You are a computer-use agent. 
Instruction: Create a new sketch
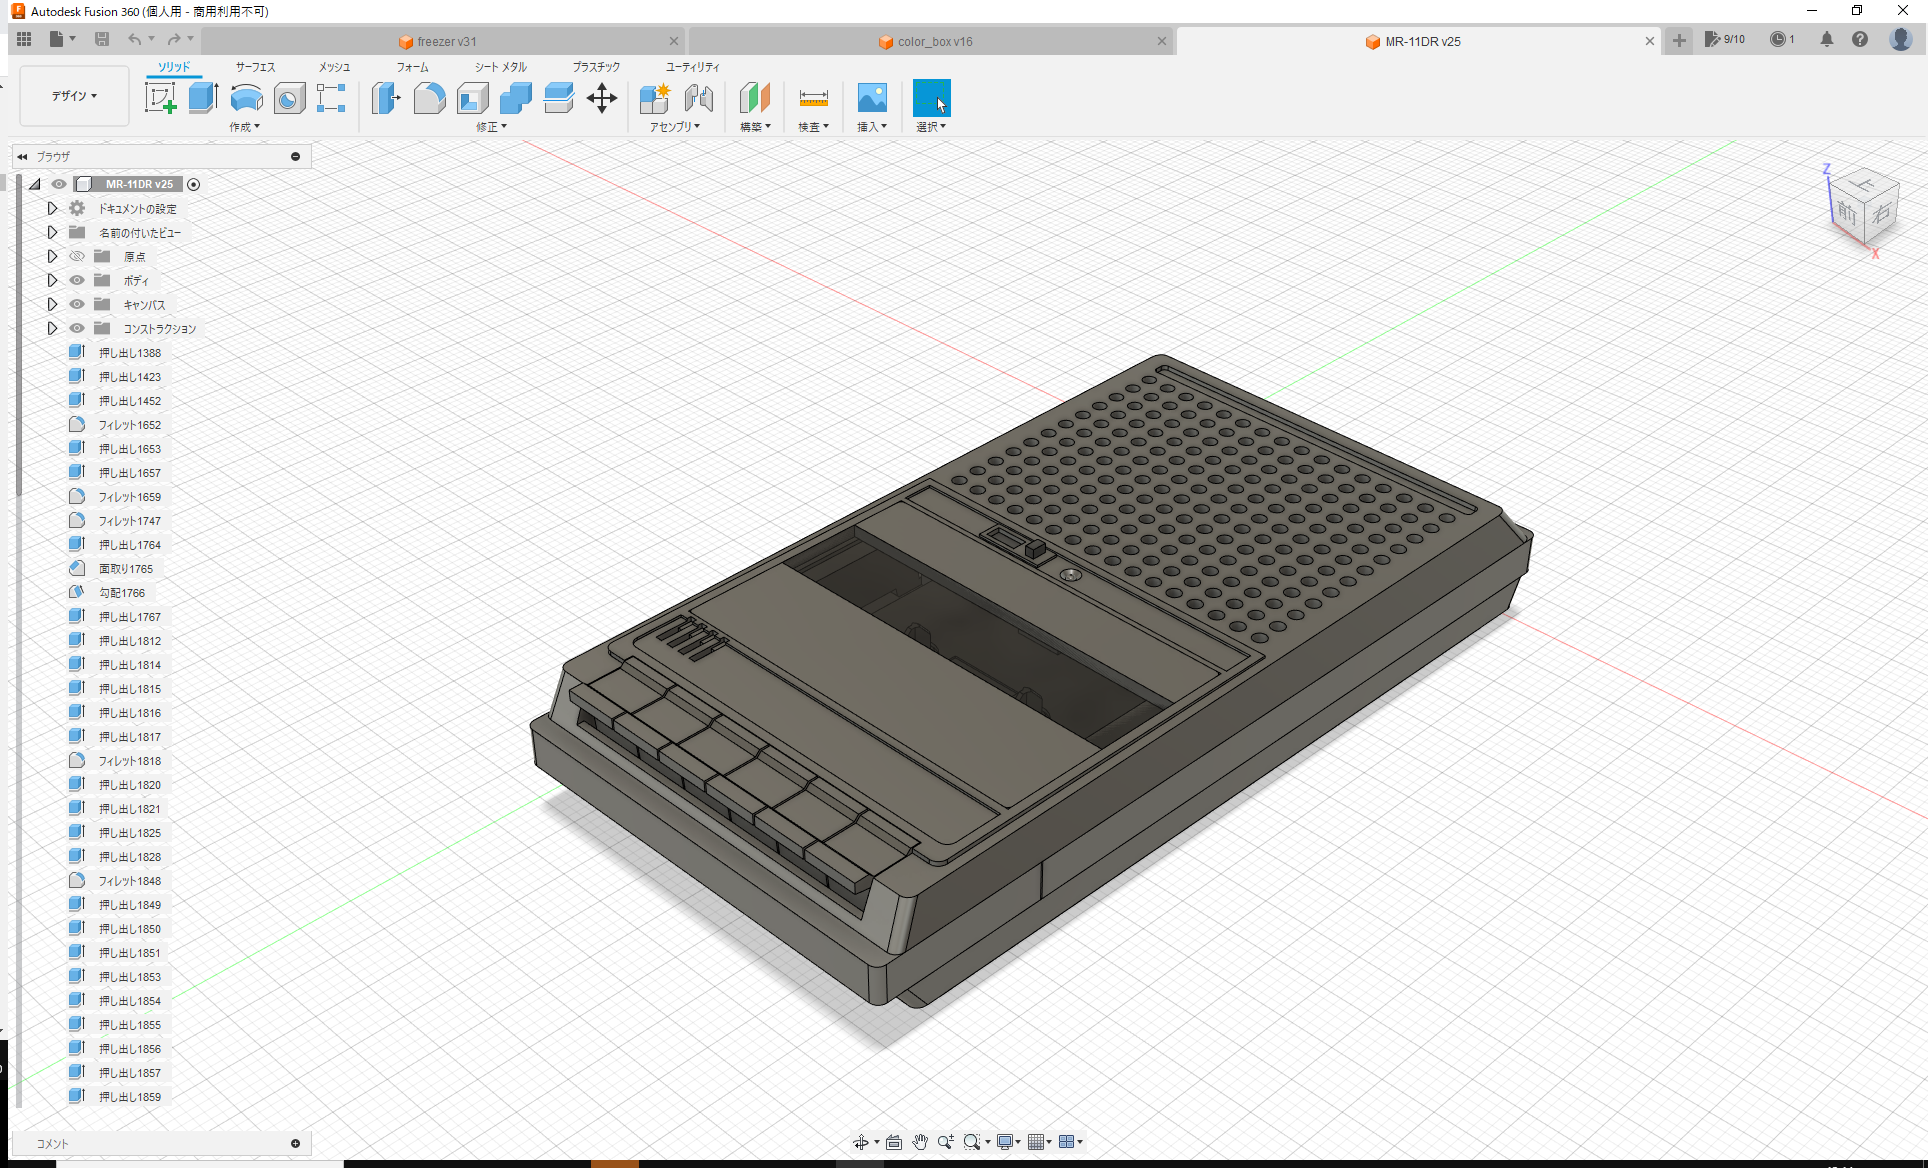(161, 98)
